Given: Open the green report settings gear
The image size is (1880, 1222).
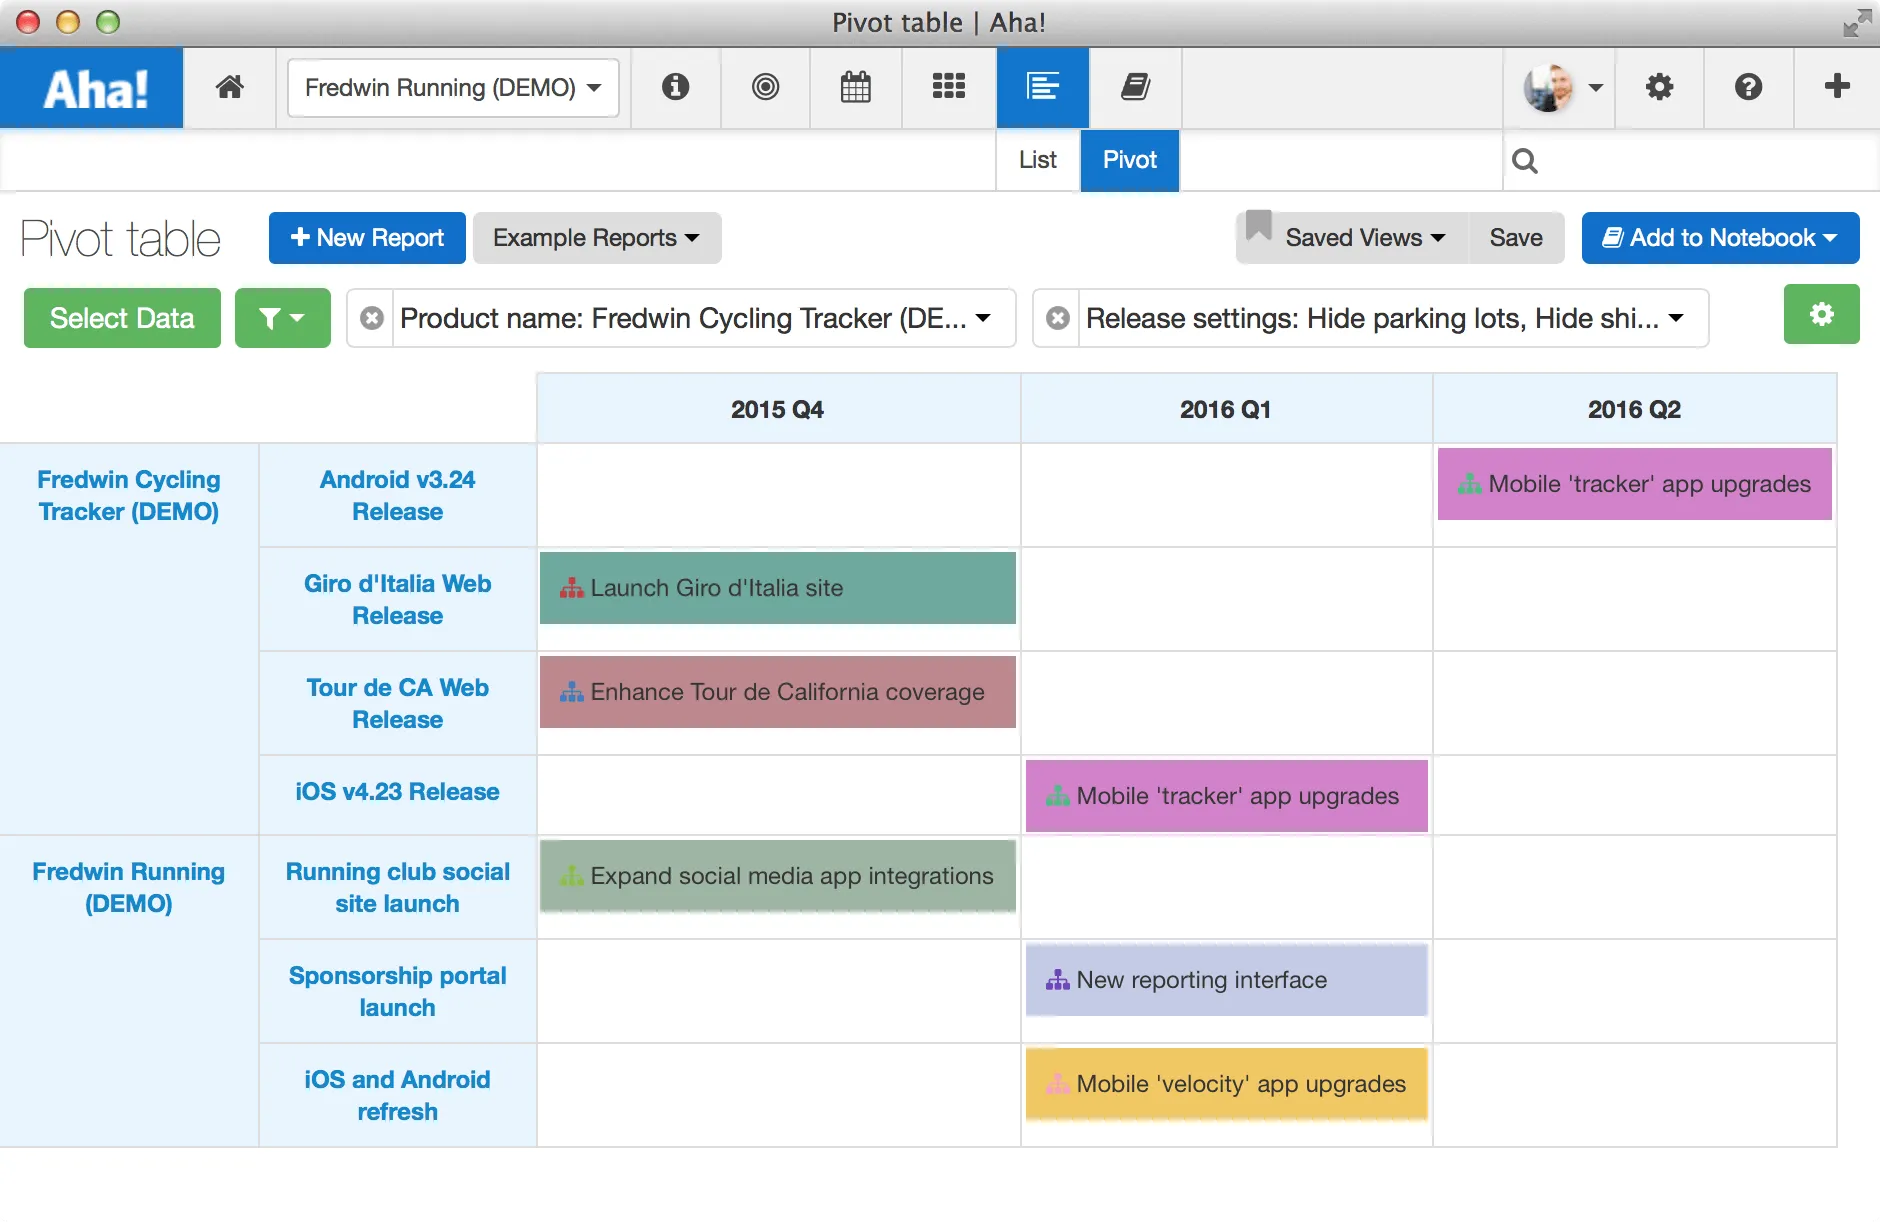Looking at the screenshot, I should (x=1821, y=314).
